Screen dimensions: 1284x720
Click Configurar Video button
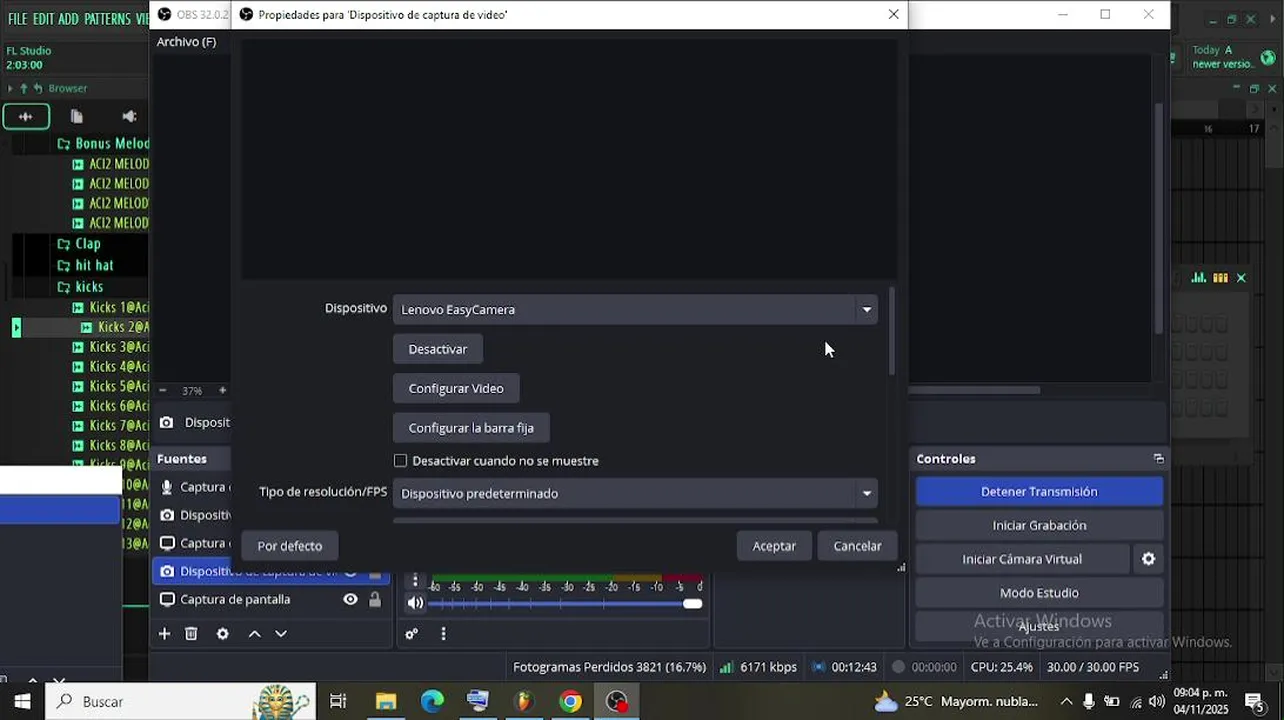pyautogui.click(x=456, y=388)
